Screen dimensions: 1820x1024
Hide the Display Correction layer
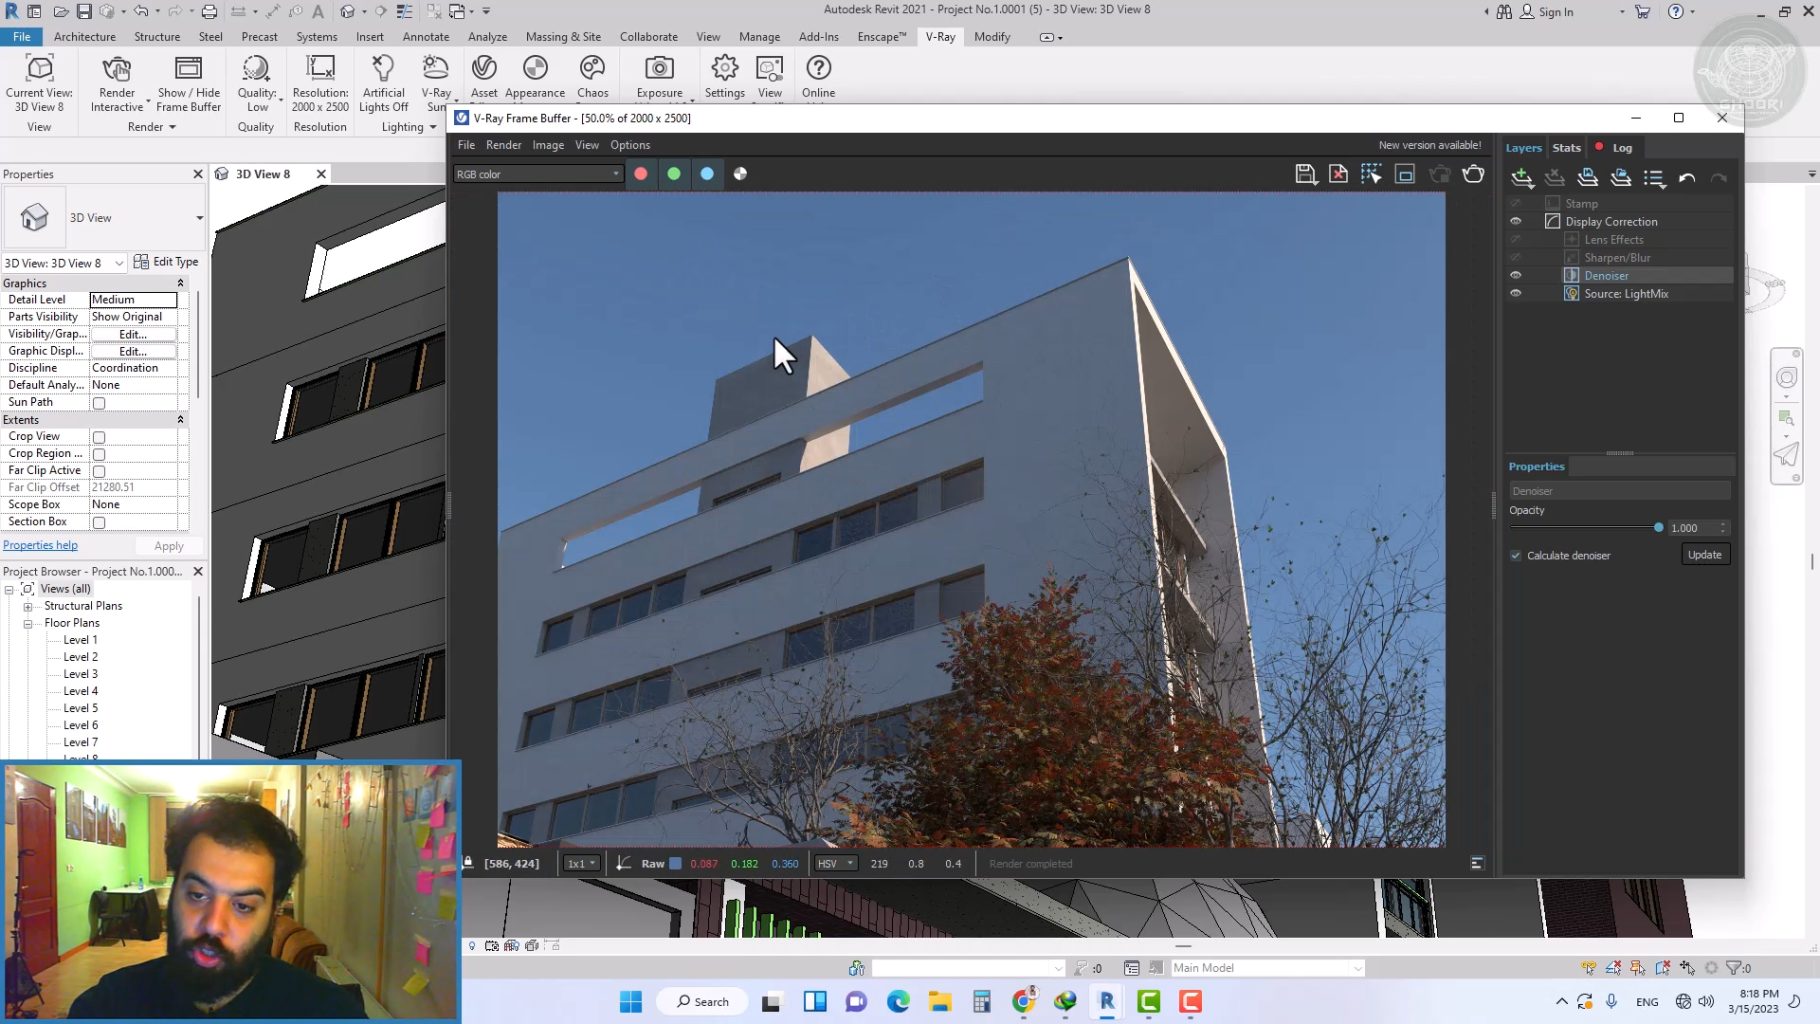(1516, 222)
